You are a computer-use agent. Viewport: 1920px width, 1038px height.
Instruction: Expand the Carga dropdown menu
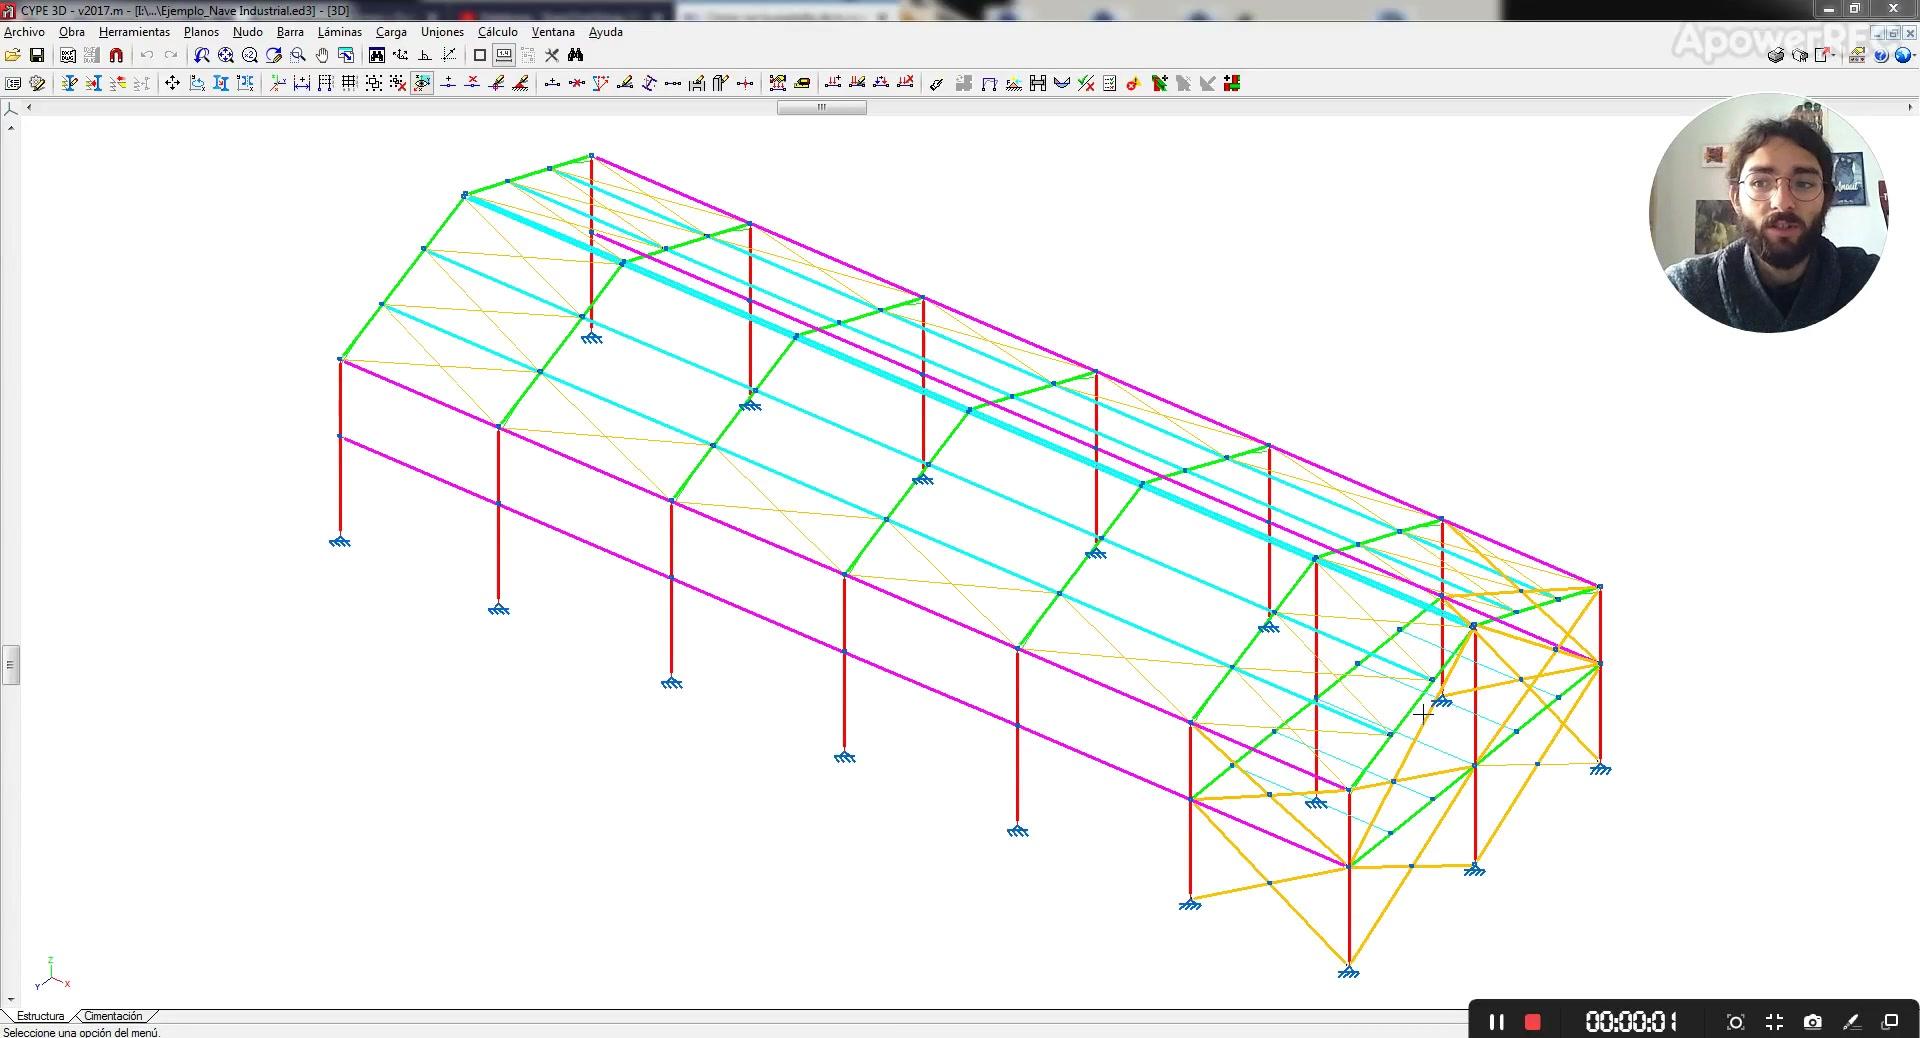tap(391, 32)
